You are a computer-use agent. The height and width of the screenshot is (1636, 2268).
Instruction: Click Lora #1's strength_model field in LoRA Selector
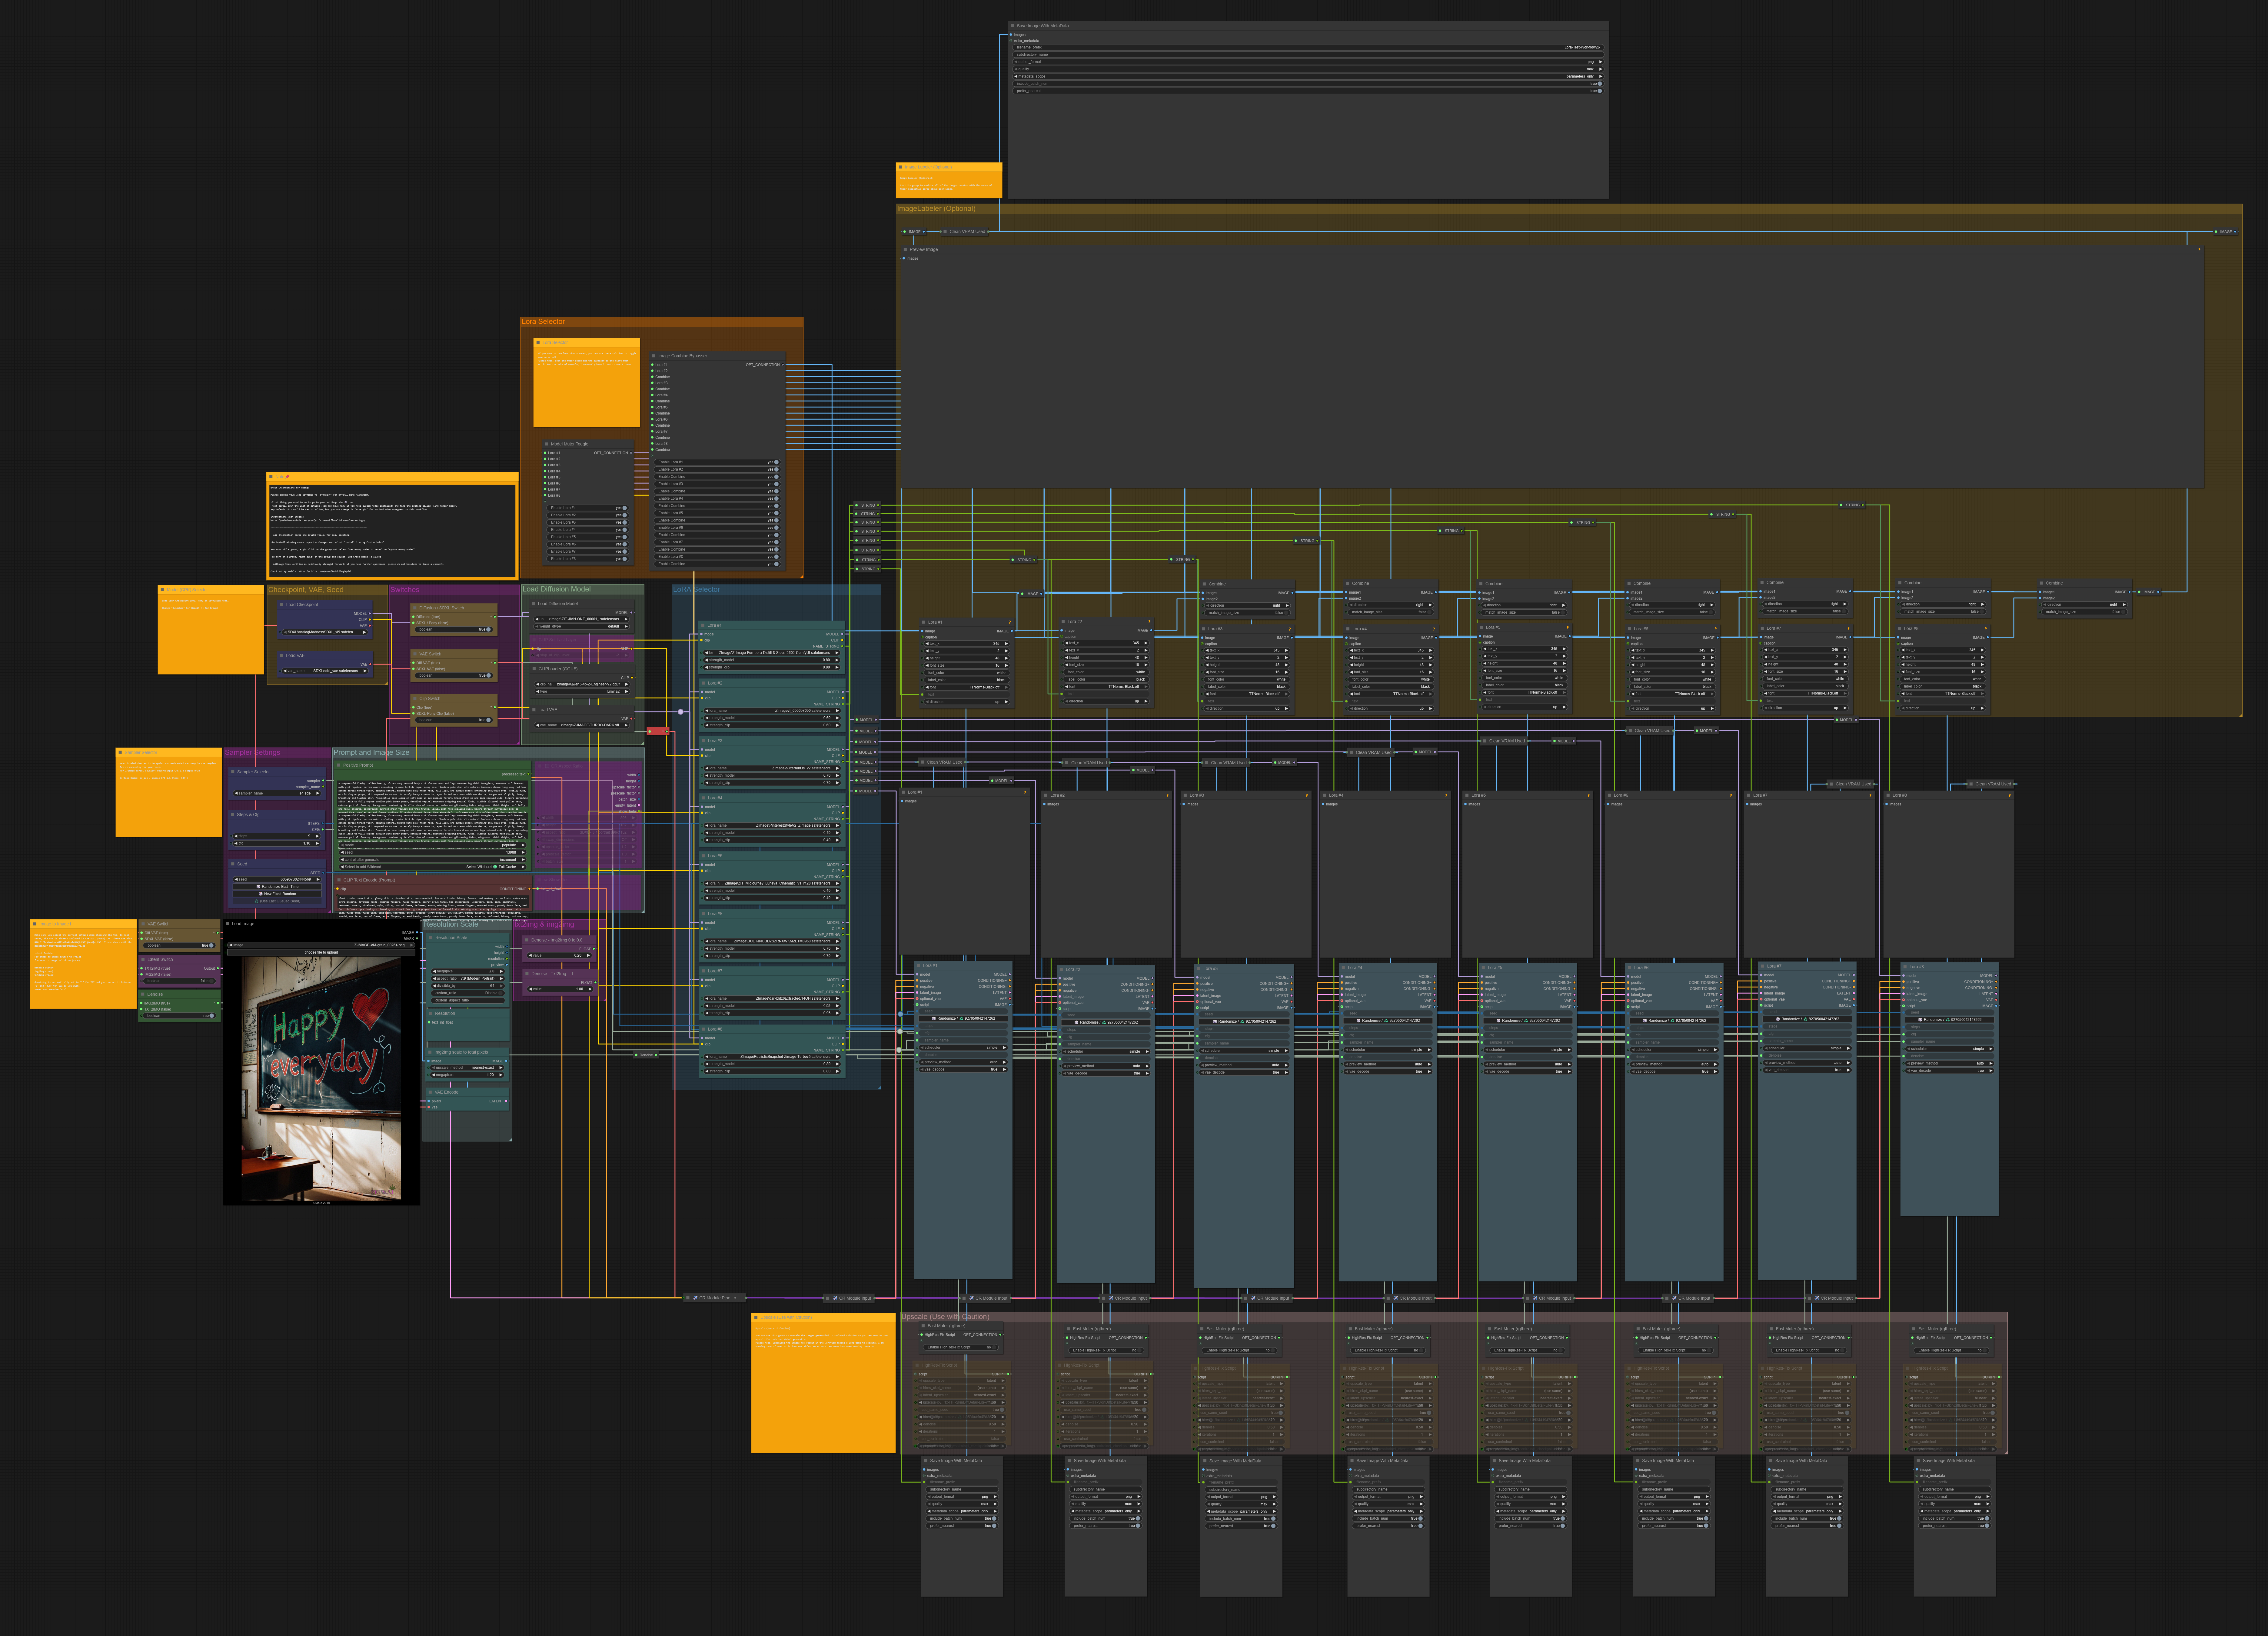772,660
